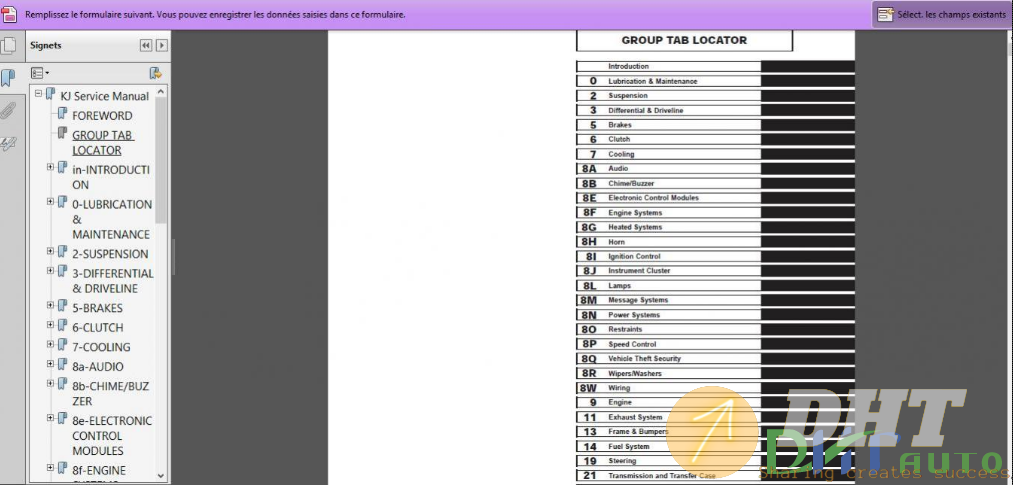
Task: Click the bookmarks scrollbar up arrow
Action: click(x=162, y=91)
